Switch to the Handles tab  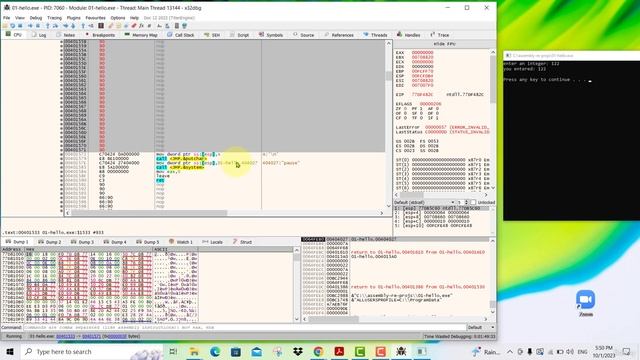(408, 35)
